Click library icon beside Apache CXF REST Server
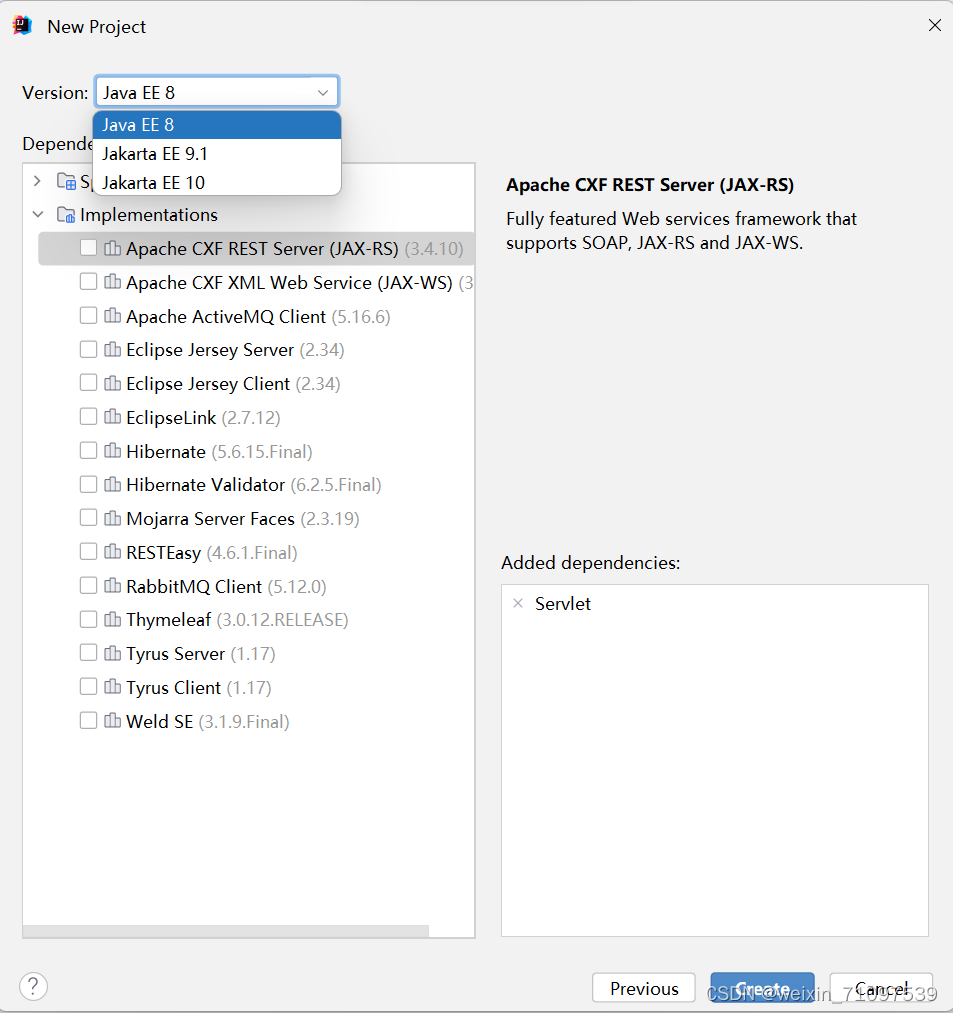Viewport: 953px width, 1013px height. point(112,248)
